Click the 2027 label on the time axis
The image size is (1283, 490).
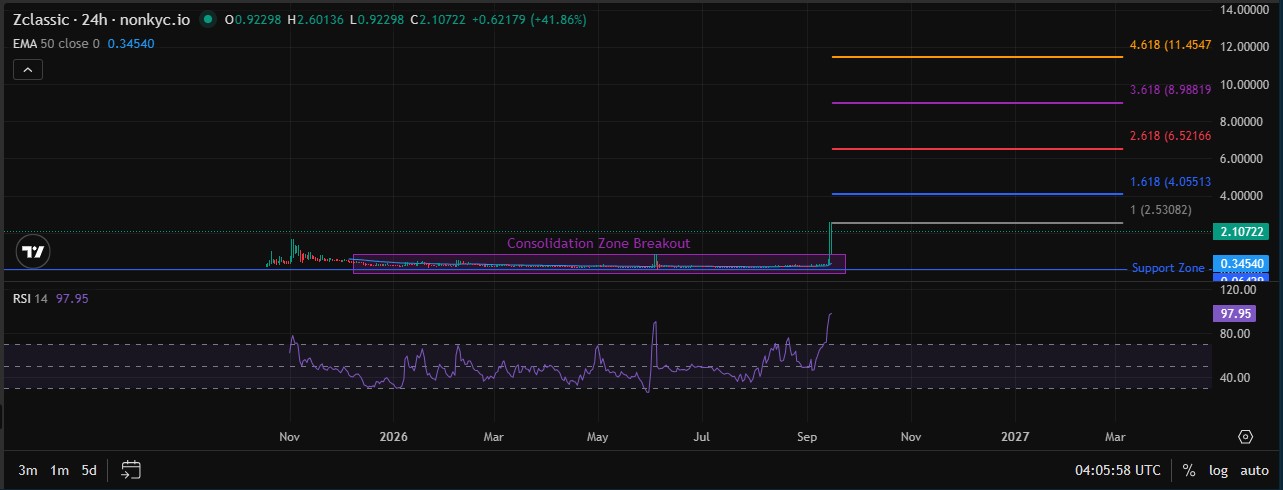[1015, 437]
